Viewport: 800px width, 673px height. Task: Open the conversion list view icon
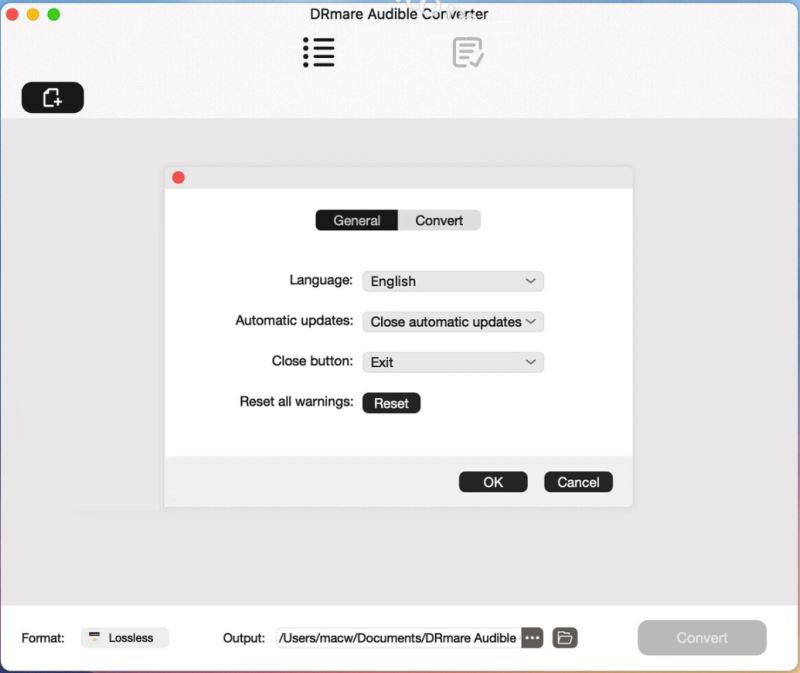click(x=319, y=52)
